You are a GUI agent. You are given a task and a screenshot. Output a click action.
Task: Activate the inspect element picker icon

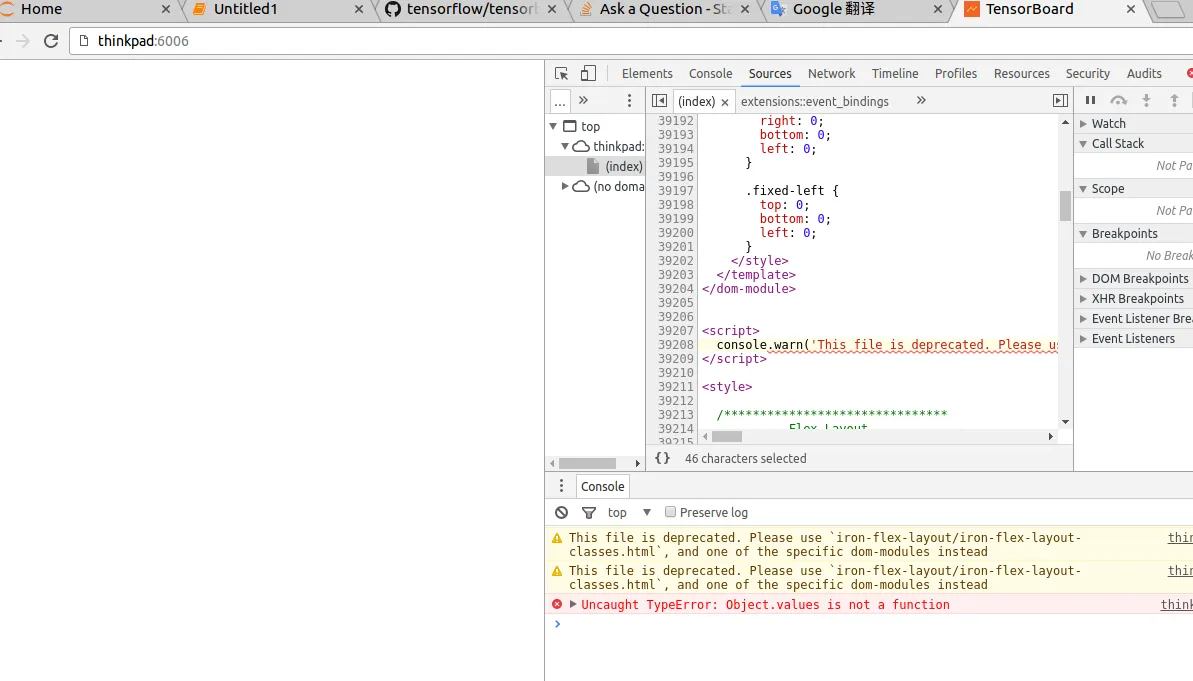coord(562,74)
